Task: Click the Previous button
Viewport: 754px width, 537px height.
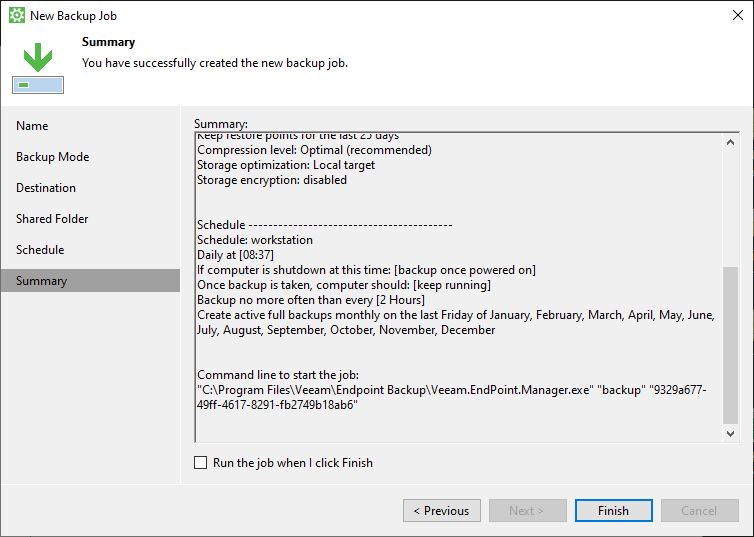Action: (x=441, y=511)
